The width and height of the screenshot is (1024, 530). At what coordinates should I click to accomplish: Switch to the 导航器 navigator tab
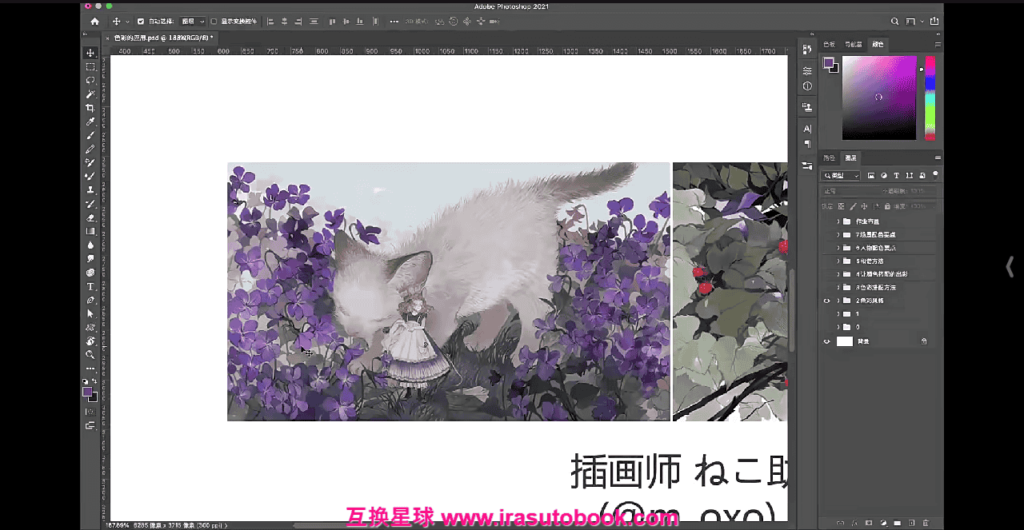[x=854, y=44]
